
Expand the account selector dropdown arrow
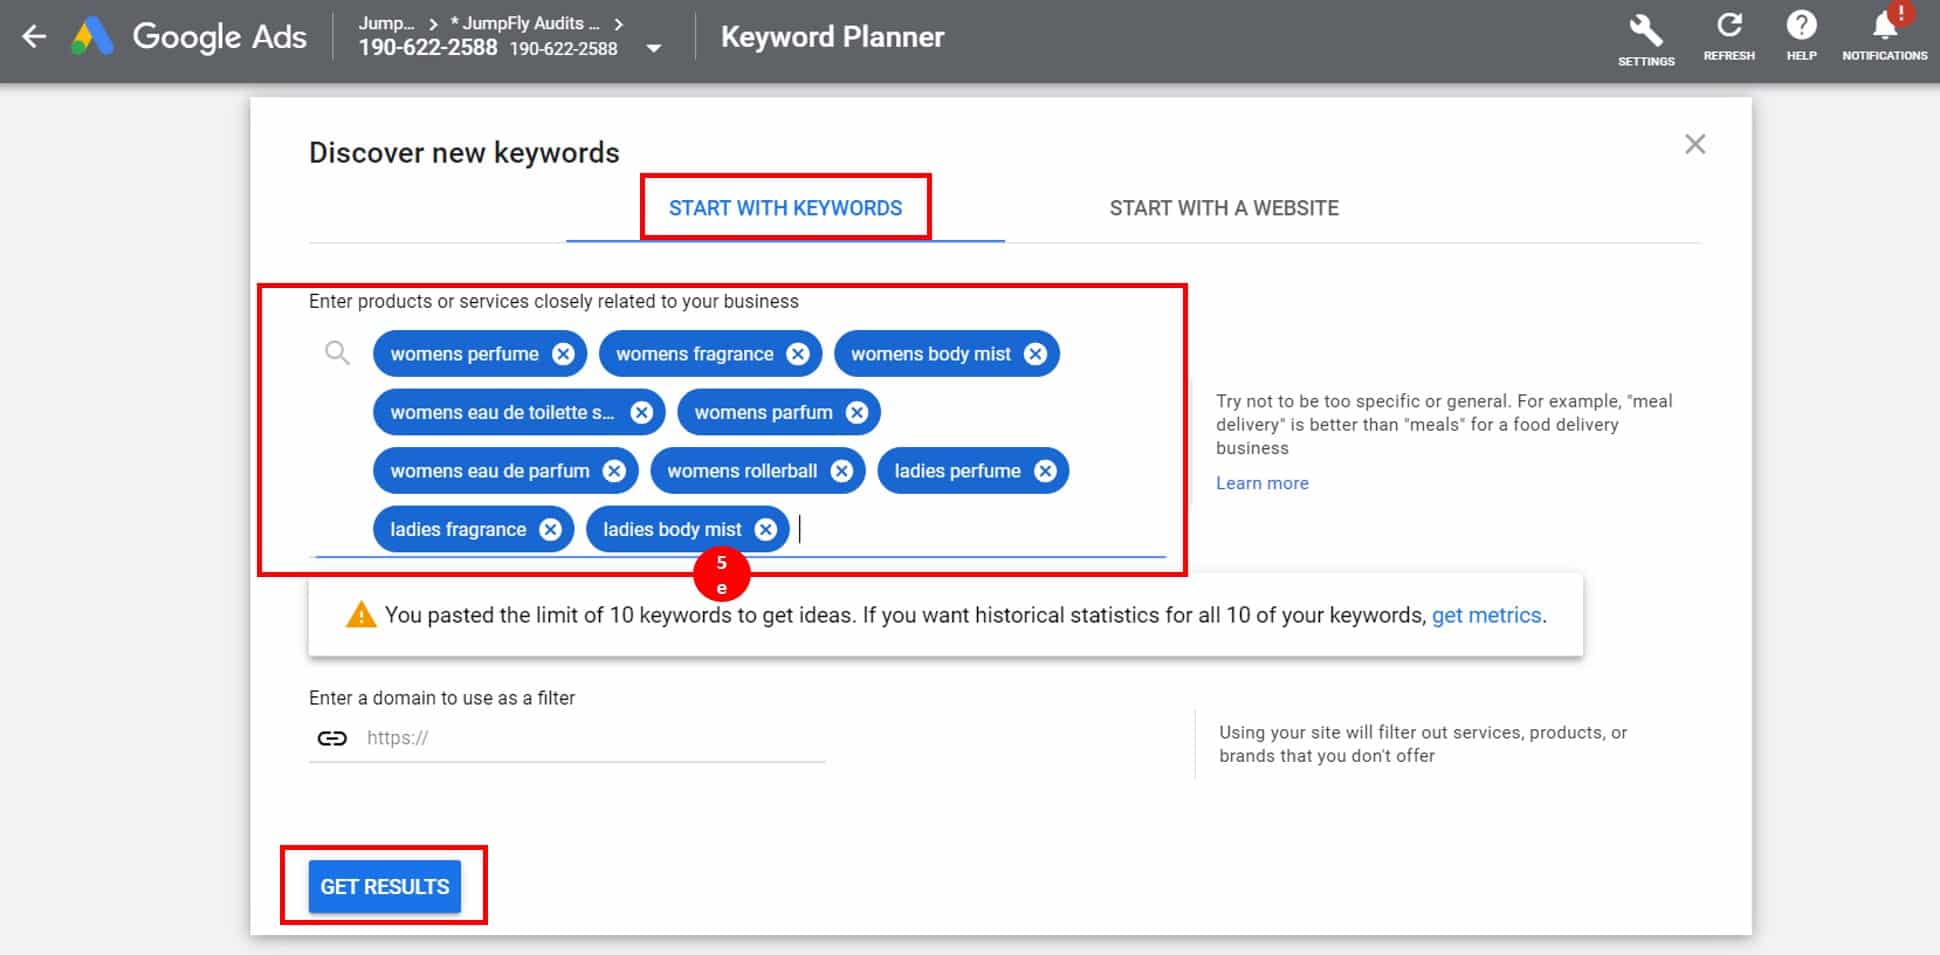click(x=654, y=48)
